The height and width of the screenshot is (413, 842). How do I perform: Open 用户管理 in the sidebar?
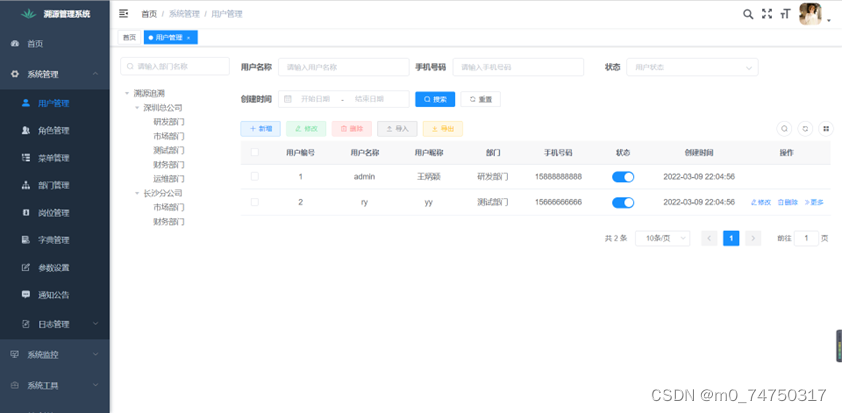coord(55,103)
